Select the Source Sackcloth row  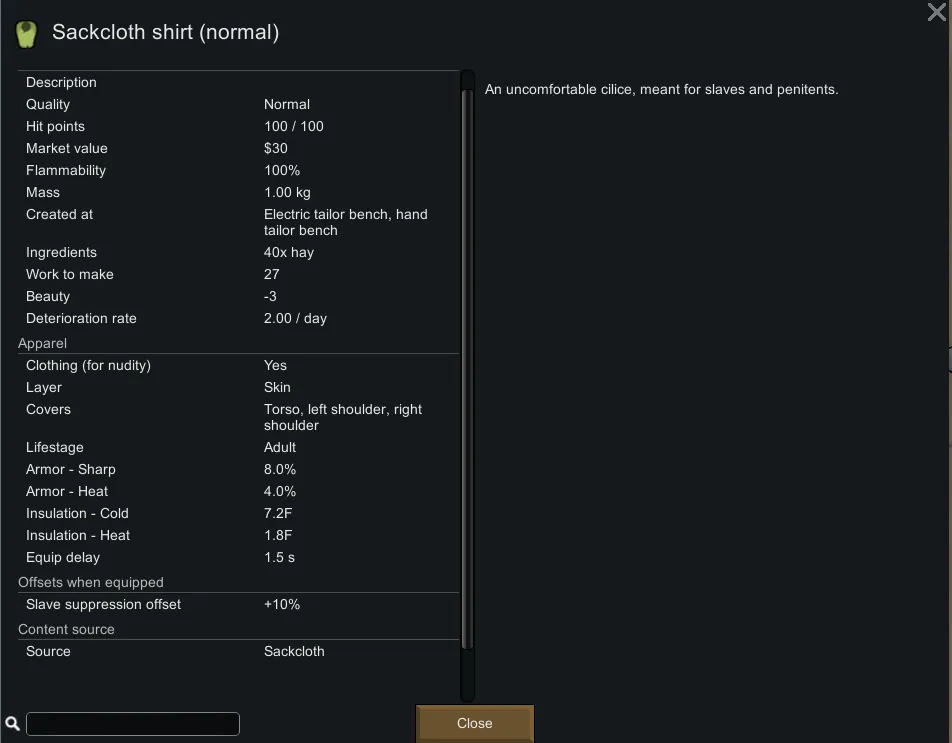pyautogui.click(x=238, y=651)
